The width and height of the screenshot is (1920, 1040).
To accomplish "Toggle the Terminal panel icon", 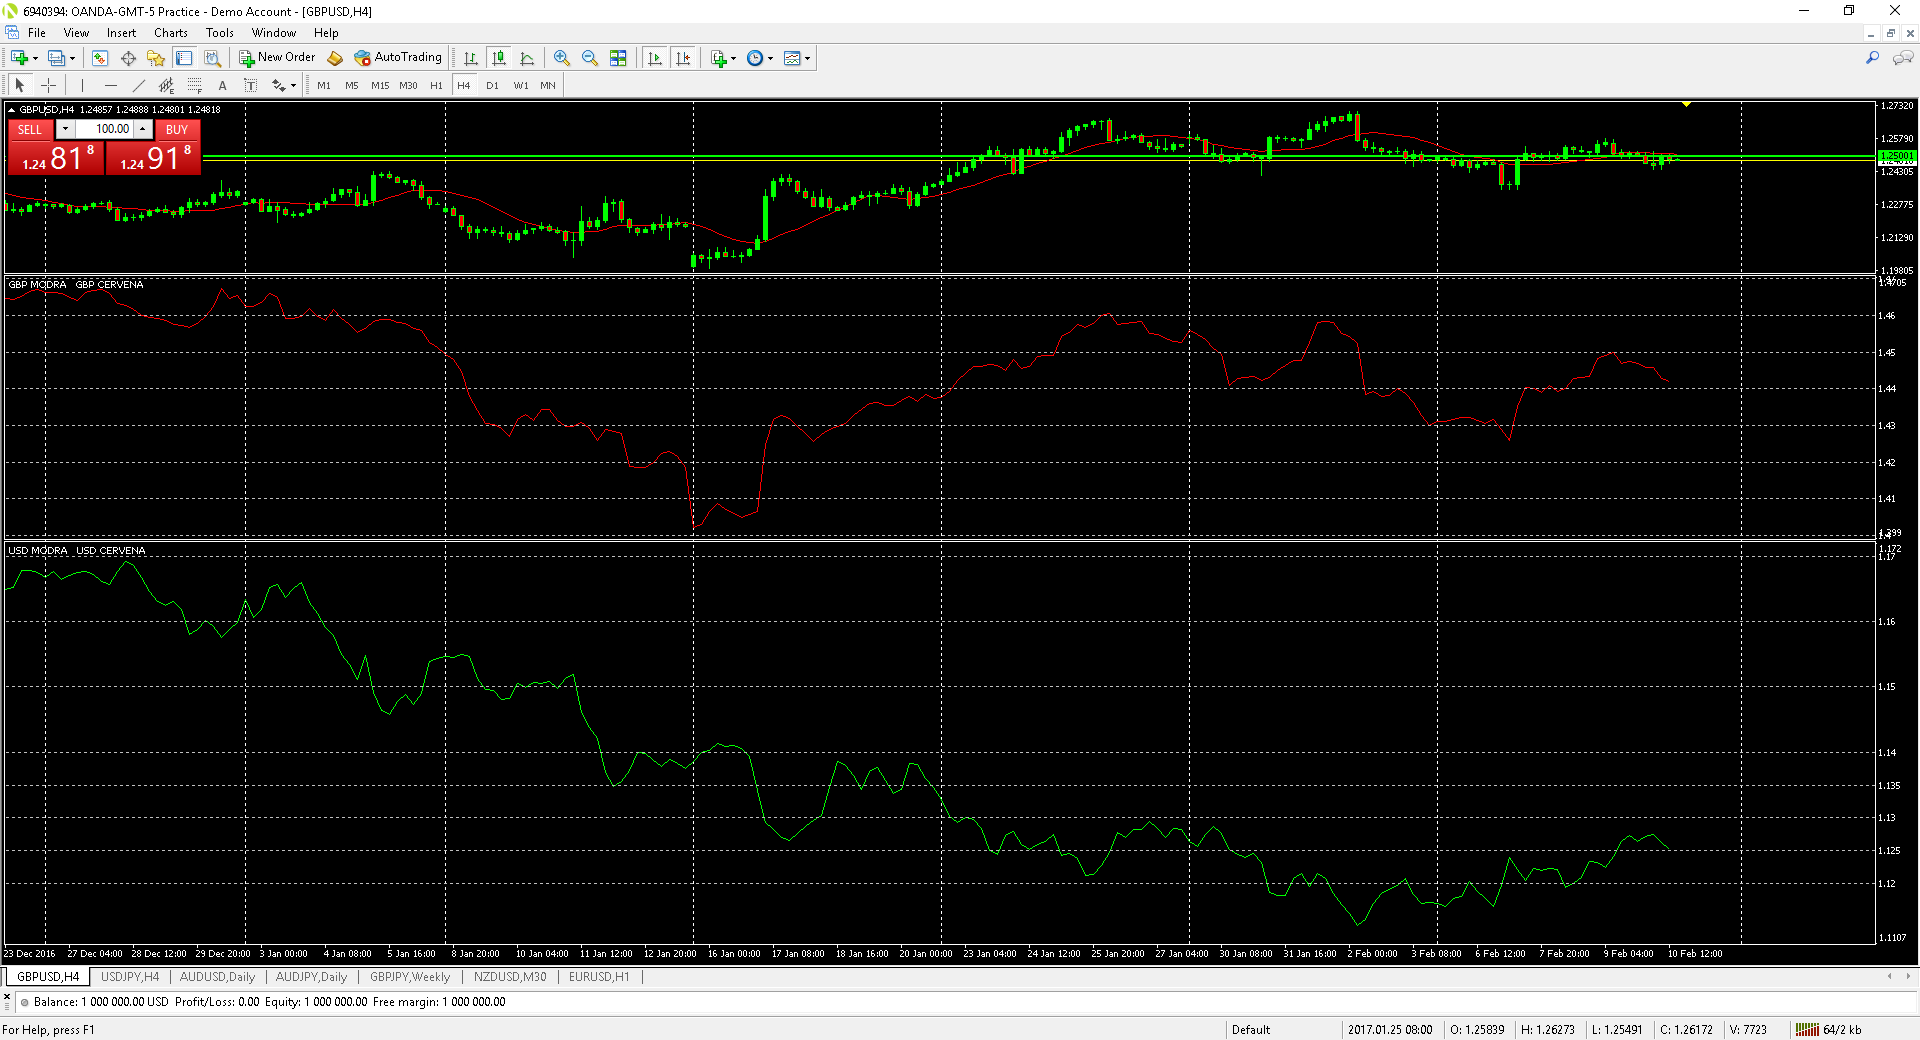I will pos(184,58).
